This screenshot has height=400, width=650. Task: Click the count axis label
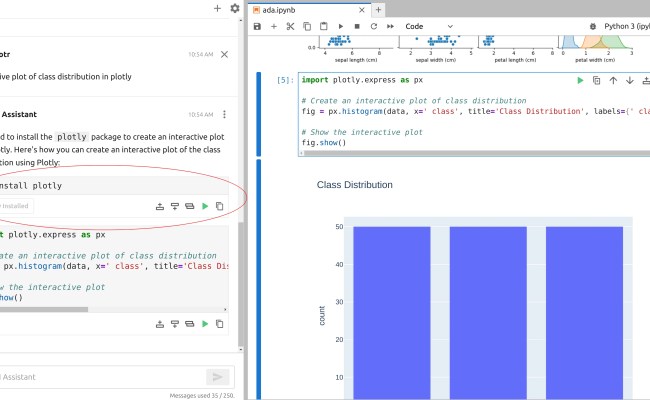pyautogui.click(x=322, y=315)
